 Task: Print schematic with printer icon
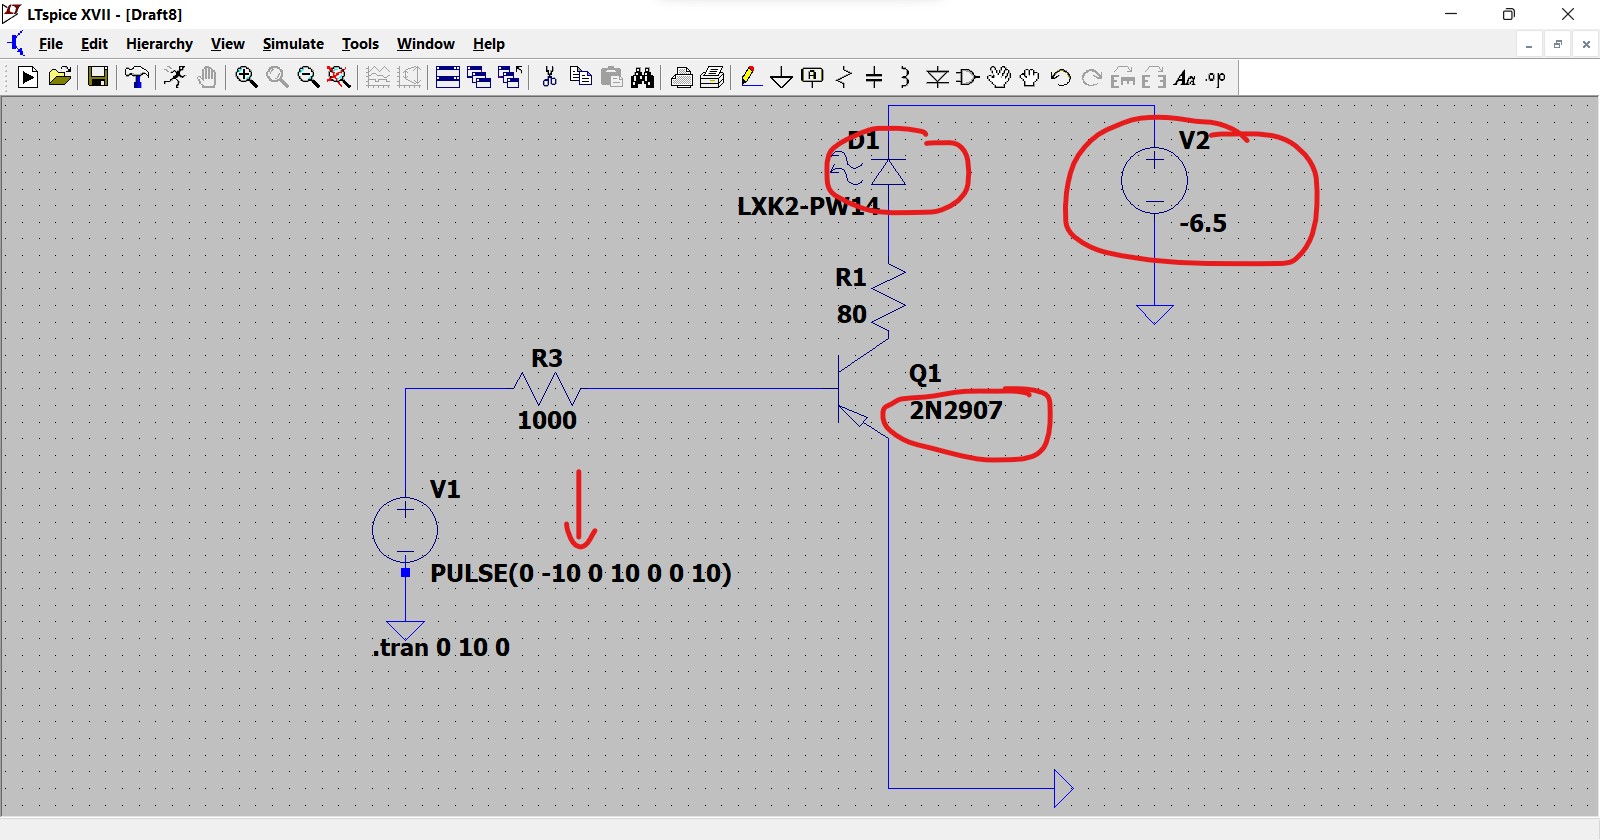click(x=712, y=77)
